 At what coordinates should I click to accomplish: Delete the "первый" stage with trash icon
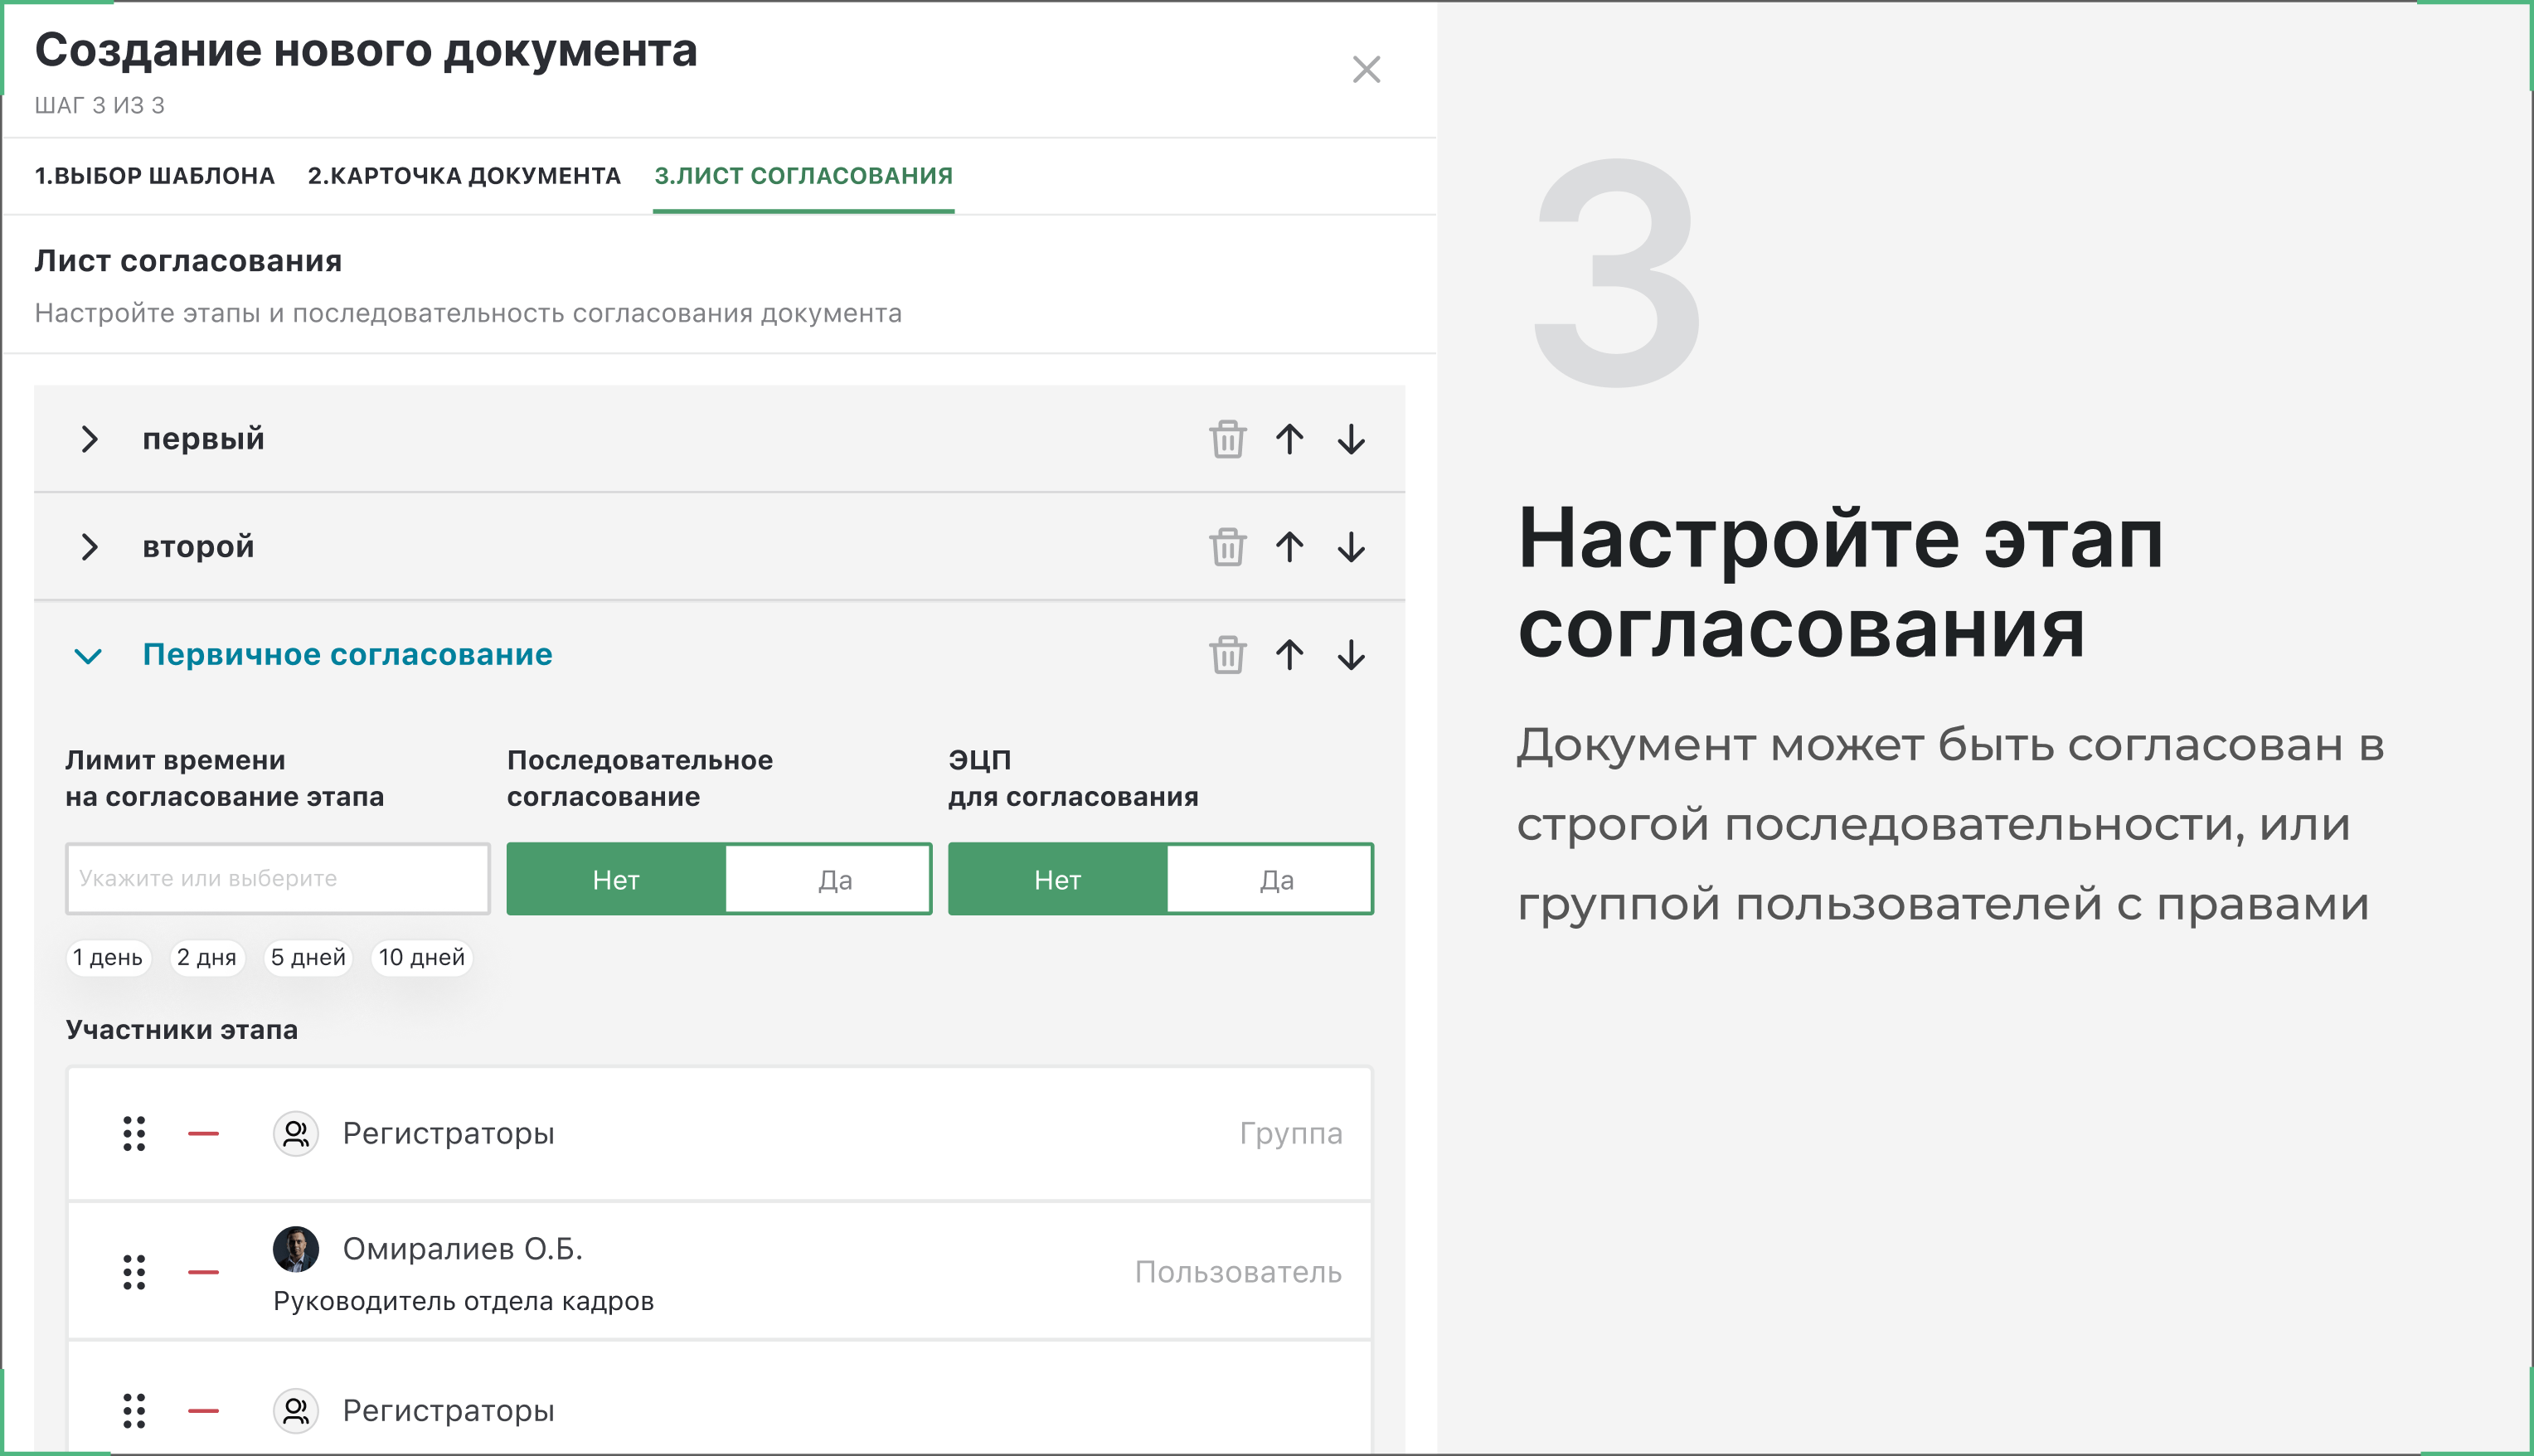pyautogui.click(x=1227, y=439)
